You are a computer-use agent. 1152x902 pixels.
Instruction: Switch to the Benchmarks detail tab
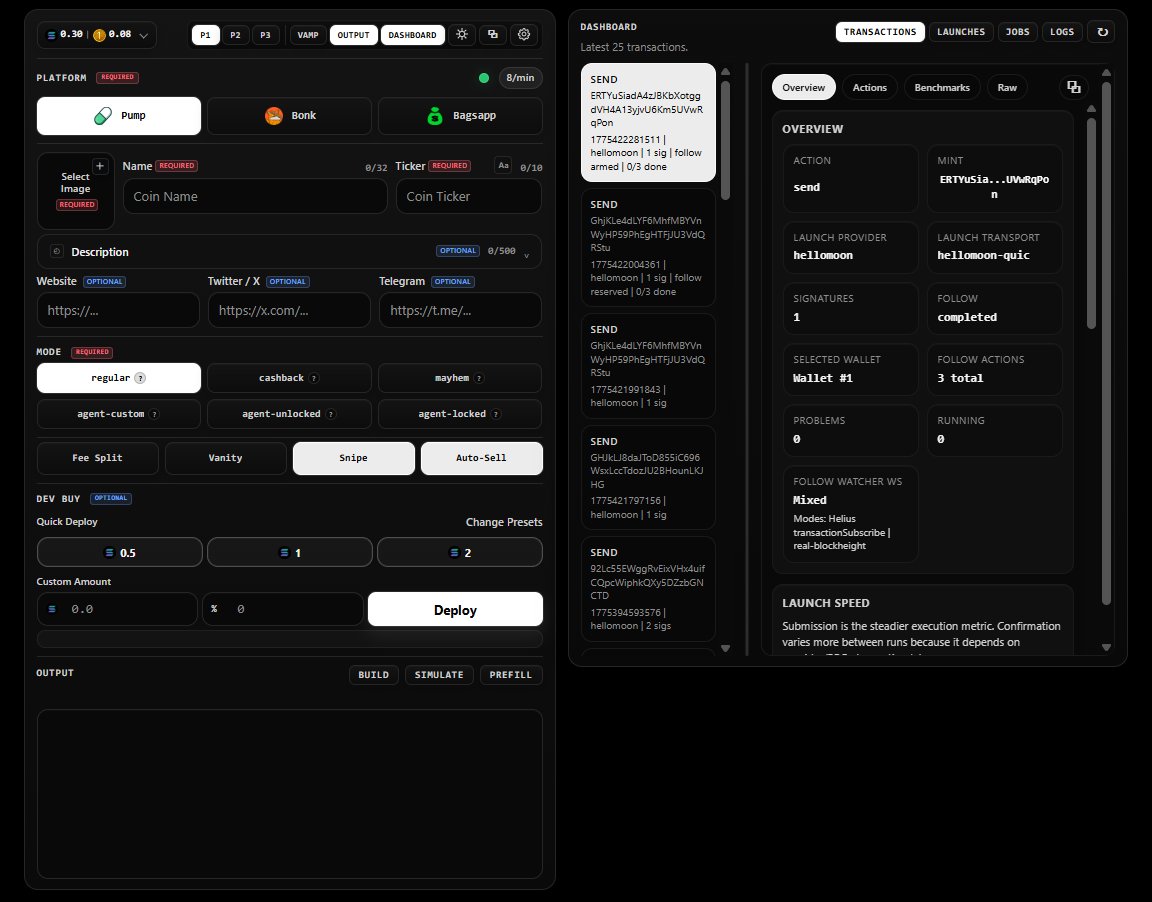pos(942,87)
